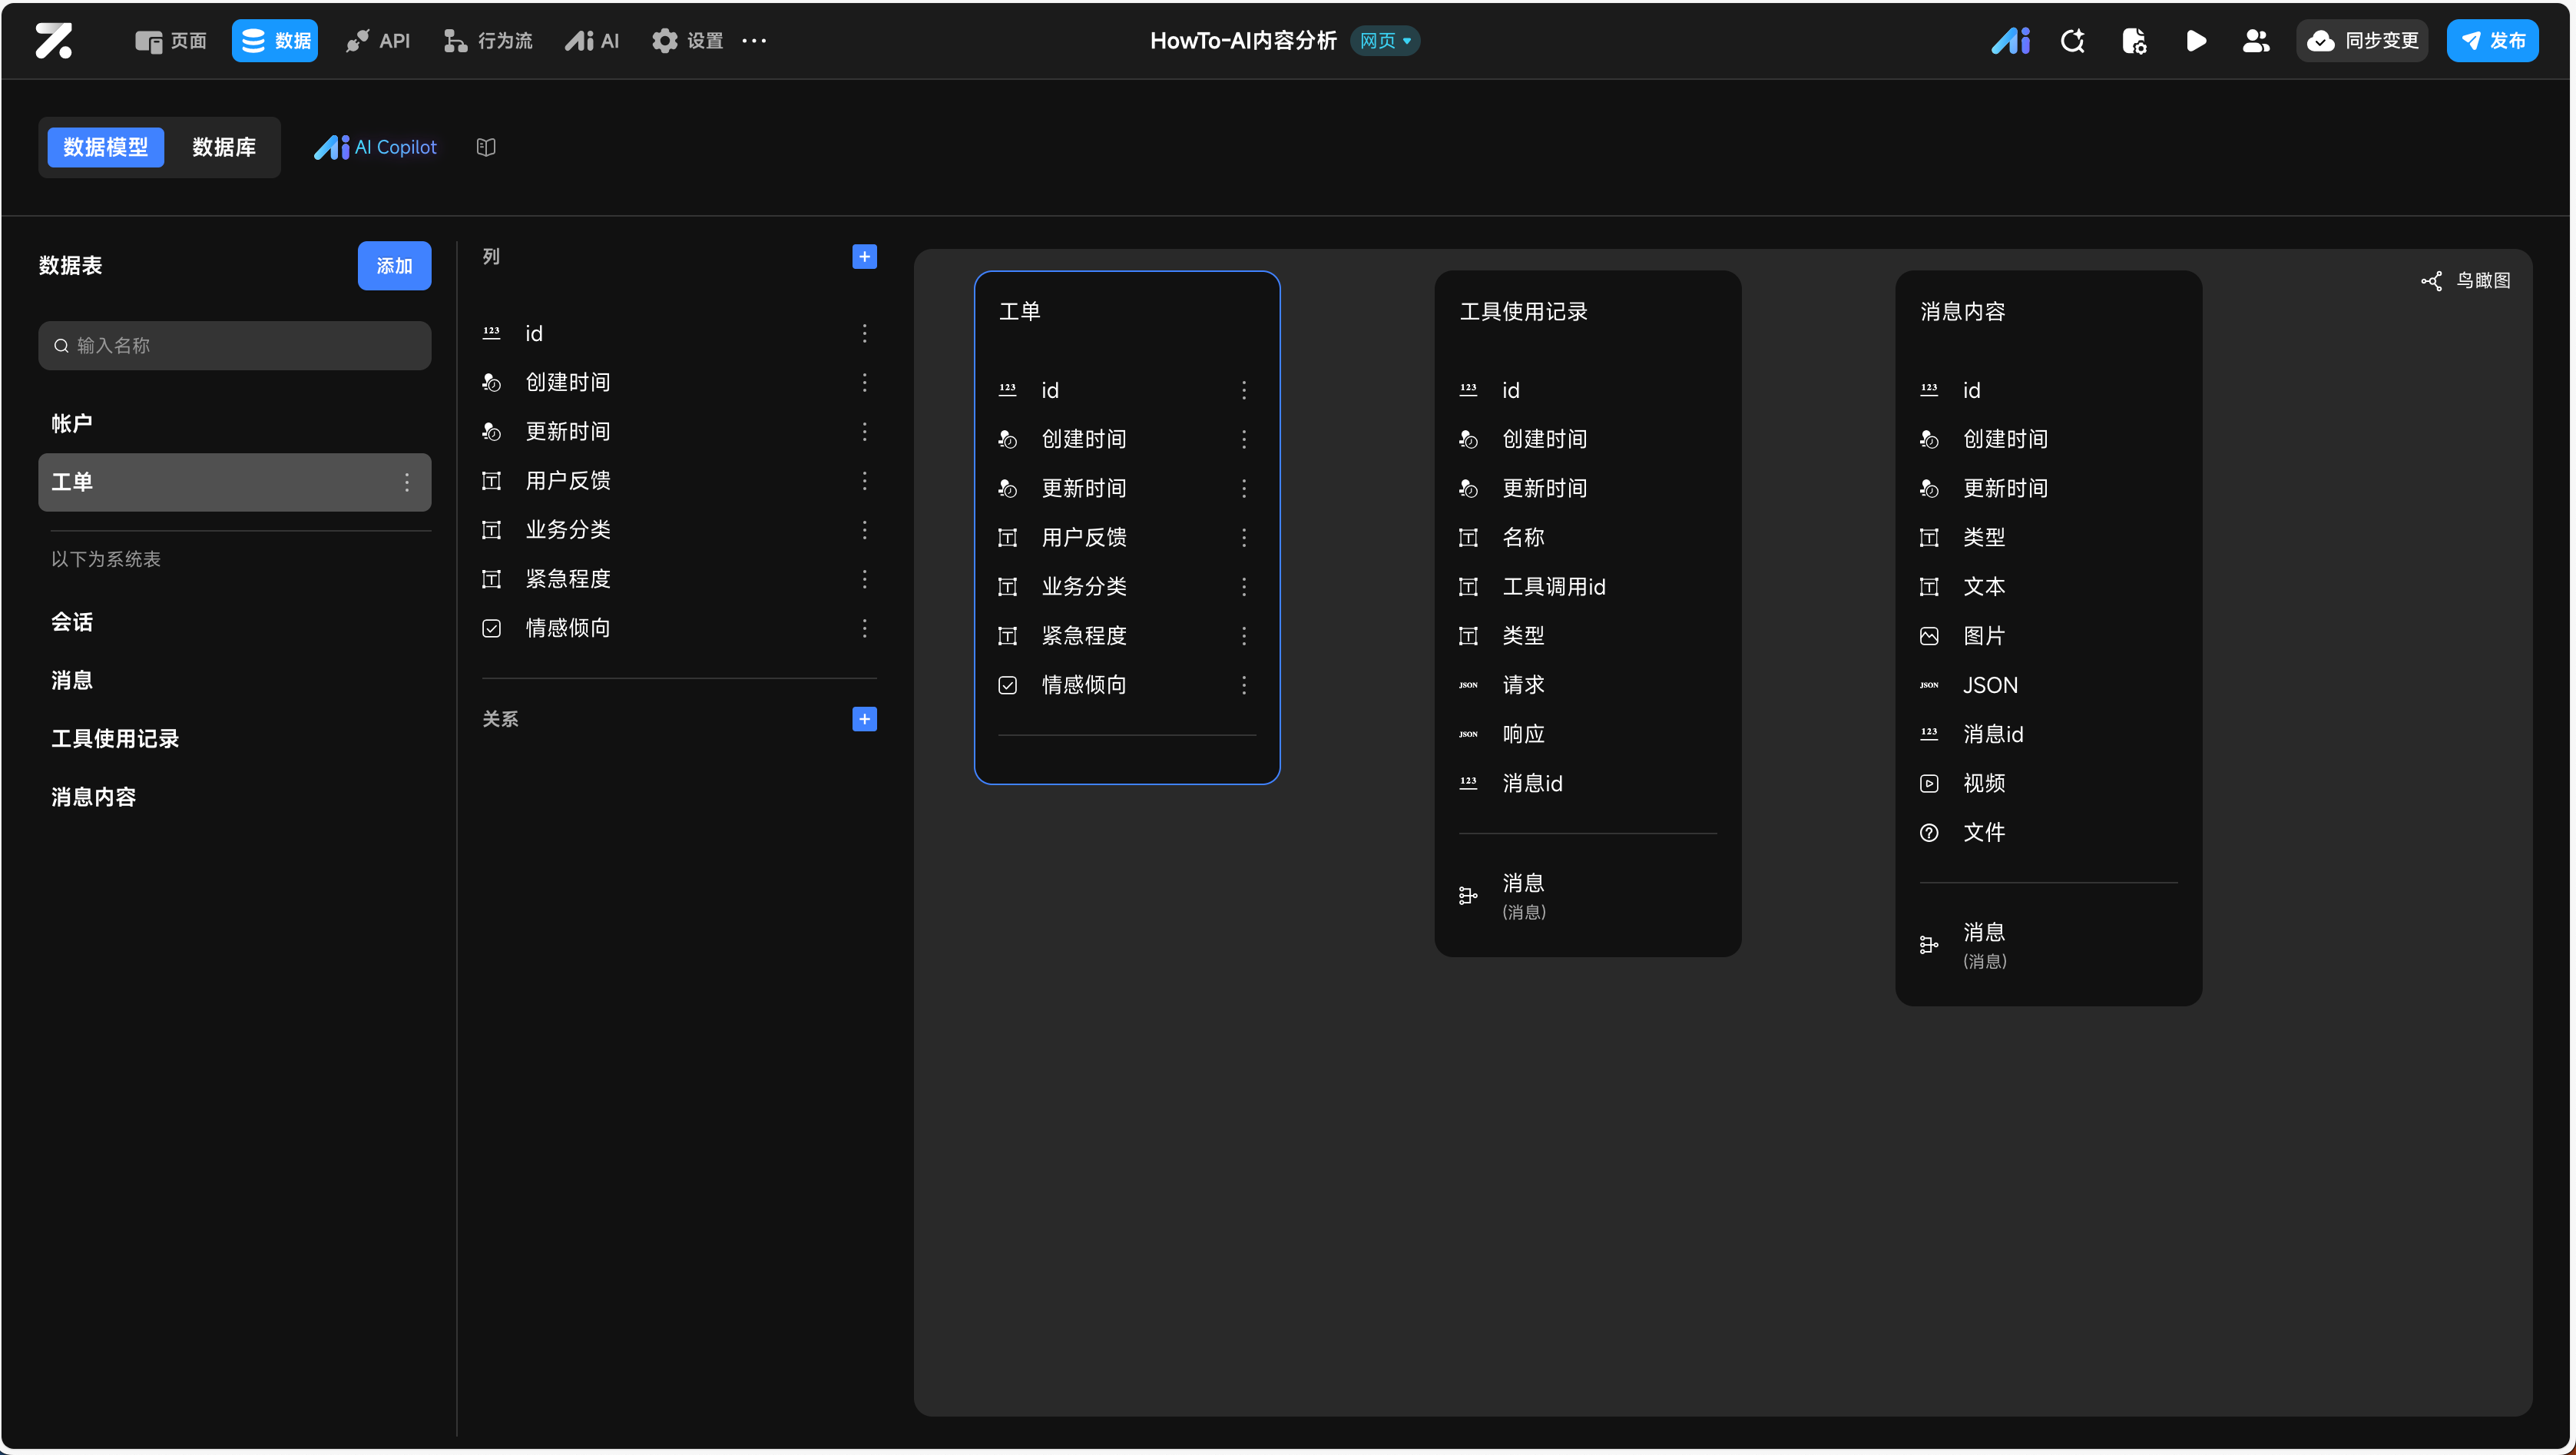Open the collaborators people icon
2576x1455 pixels.
click(2256, 40)
